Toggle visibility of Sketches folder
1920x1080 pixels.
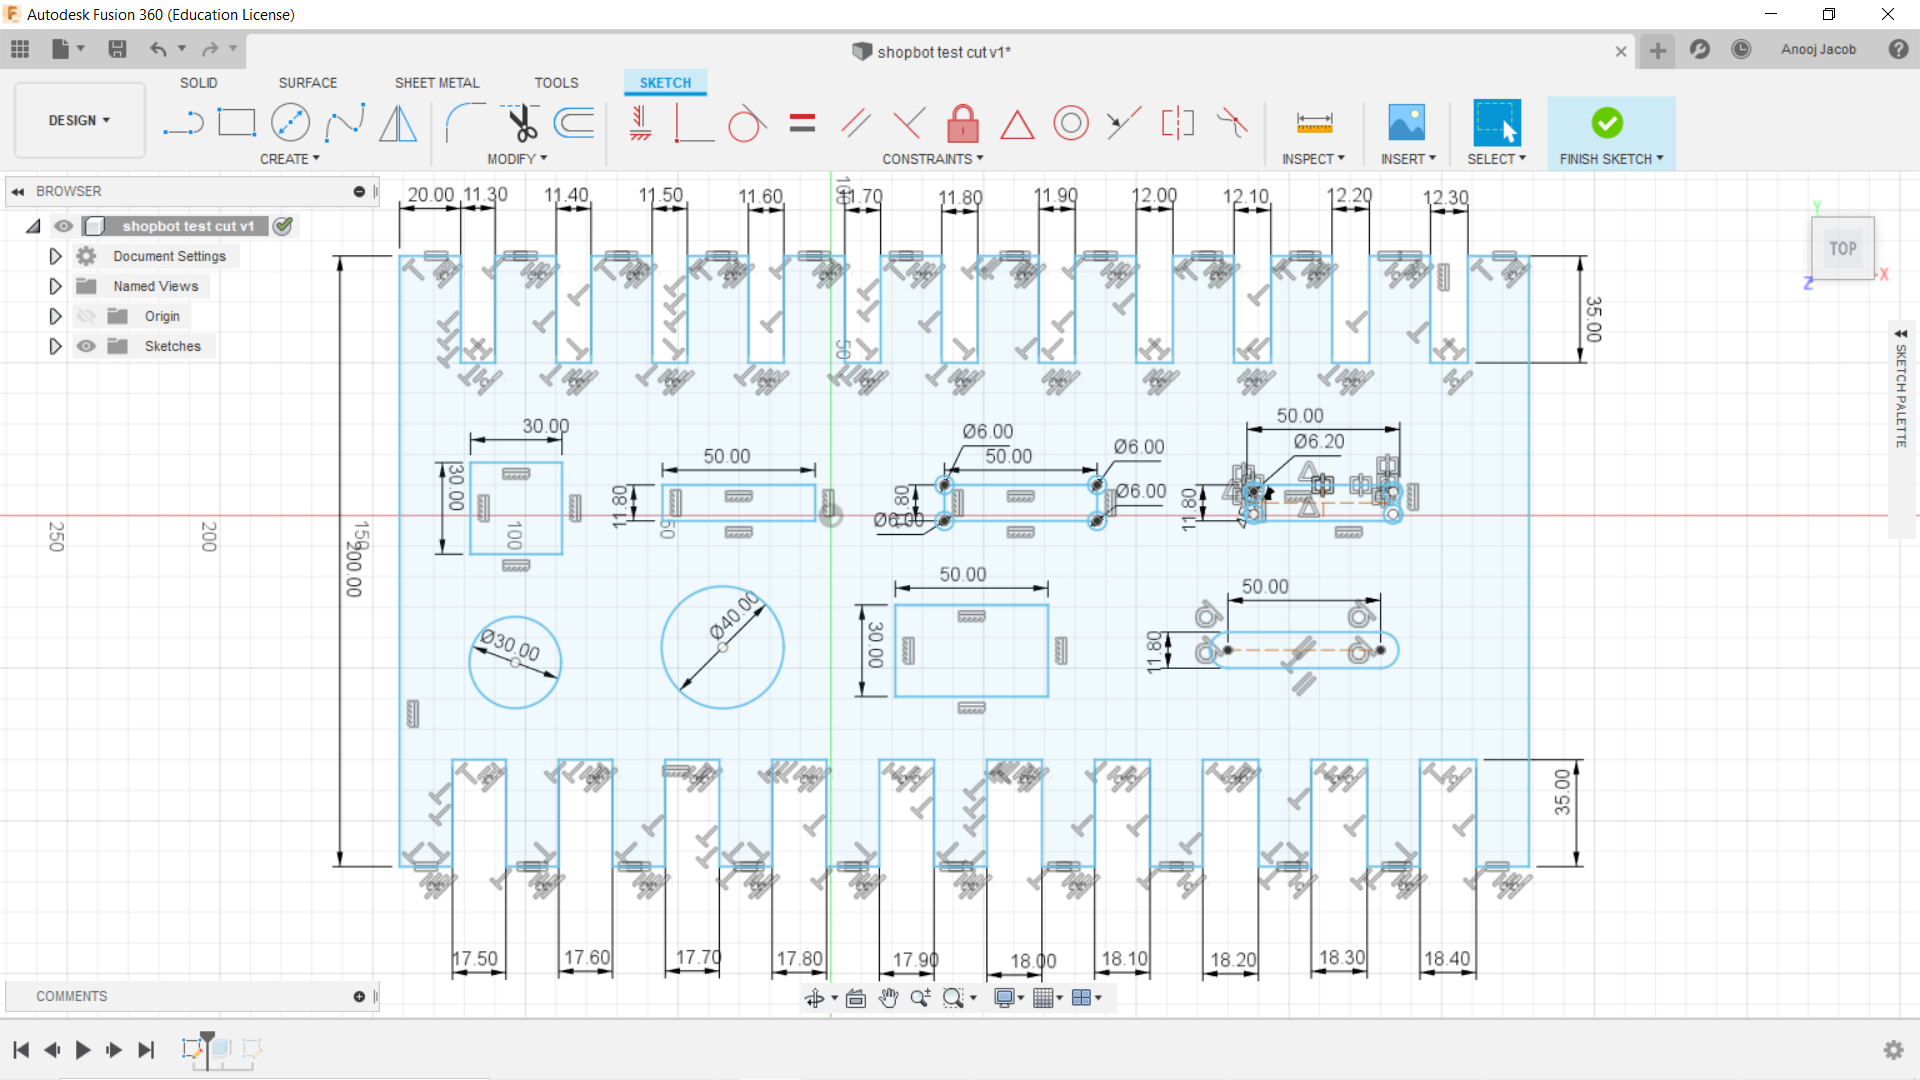tap(87, 346)
